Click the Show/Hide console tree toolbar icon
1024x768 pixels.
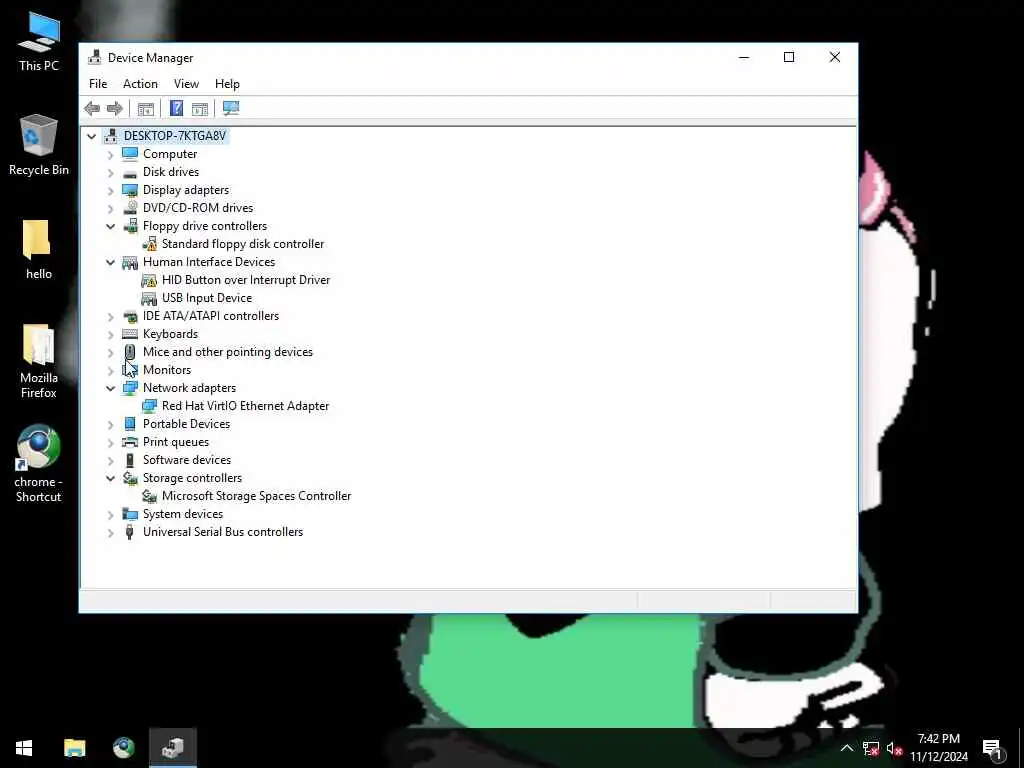pyautogui.click(x=146, y=108)
